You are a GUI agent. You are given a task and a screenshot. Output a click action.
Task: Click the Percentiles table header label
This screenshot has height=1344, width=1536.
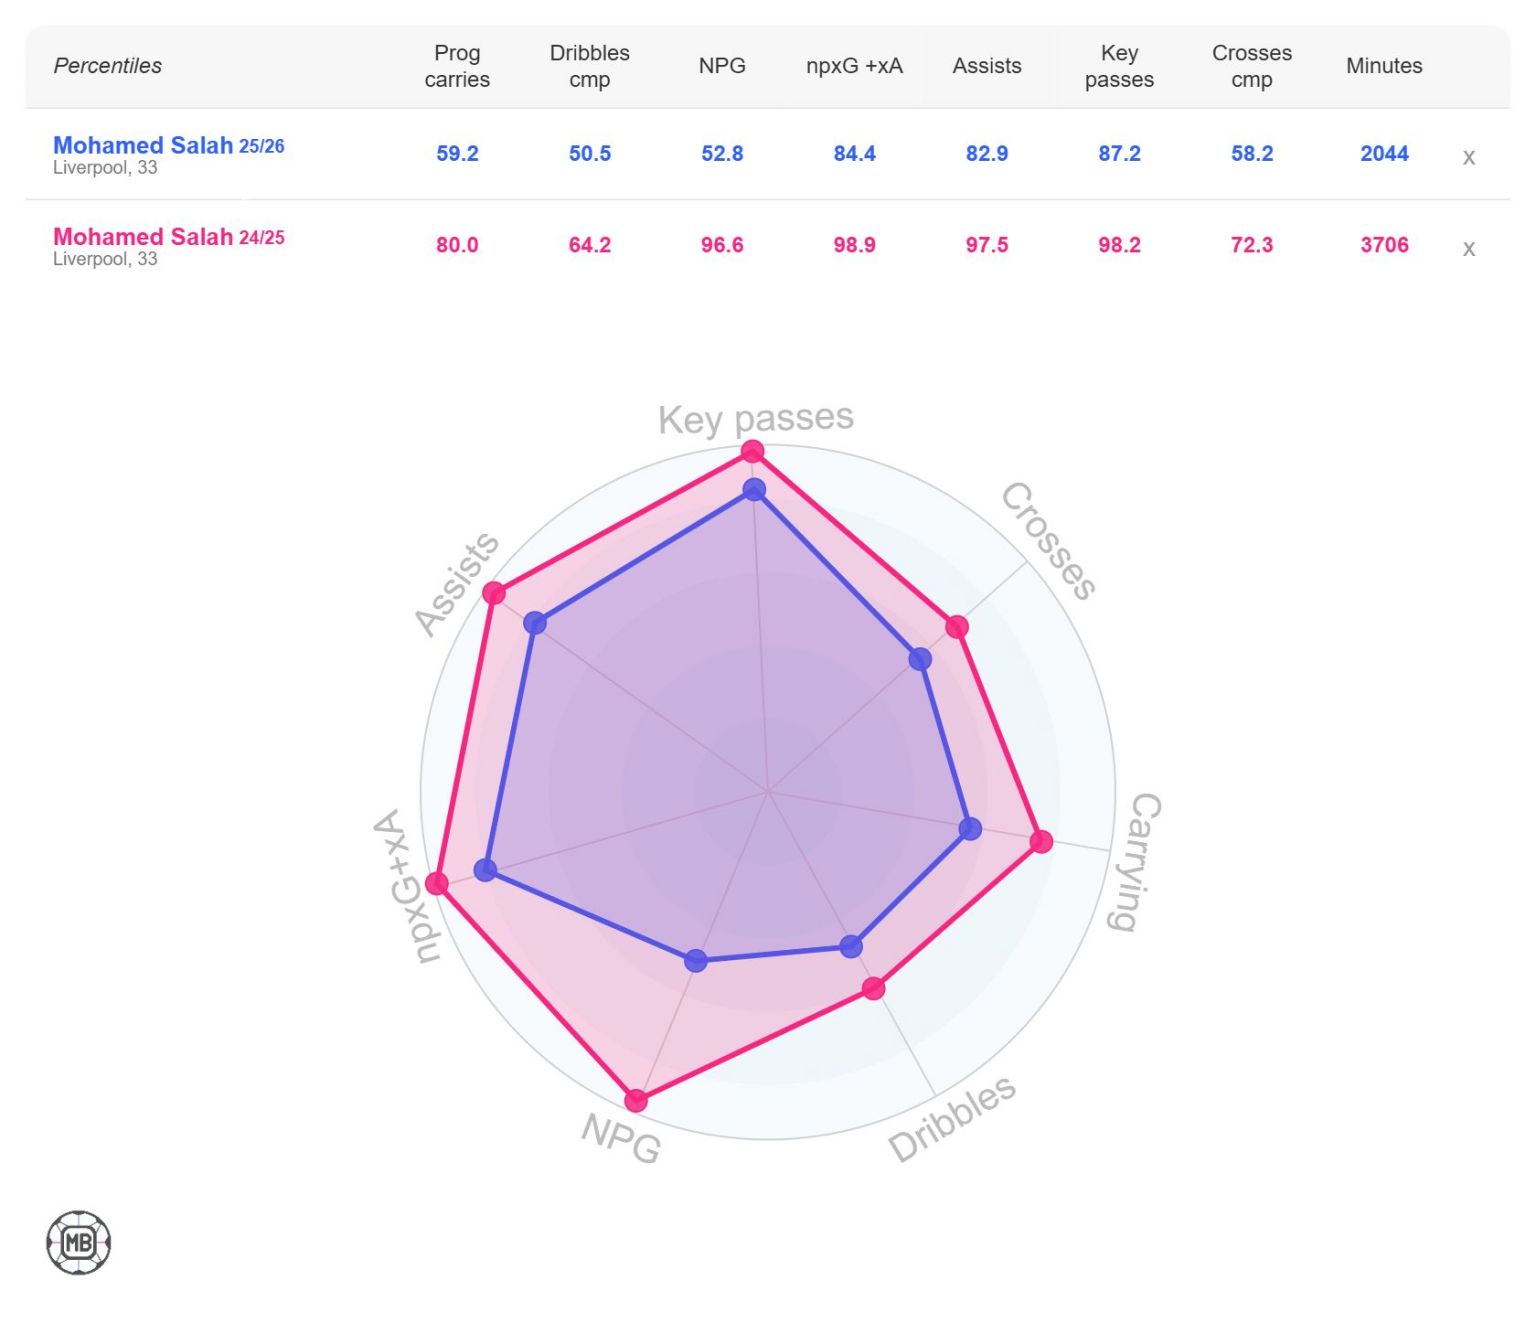(x=107, y=66)
